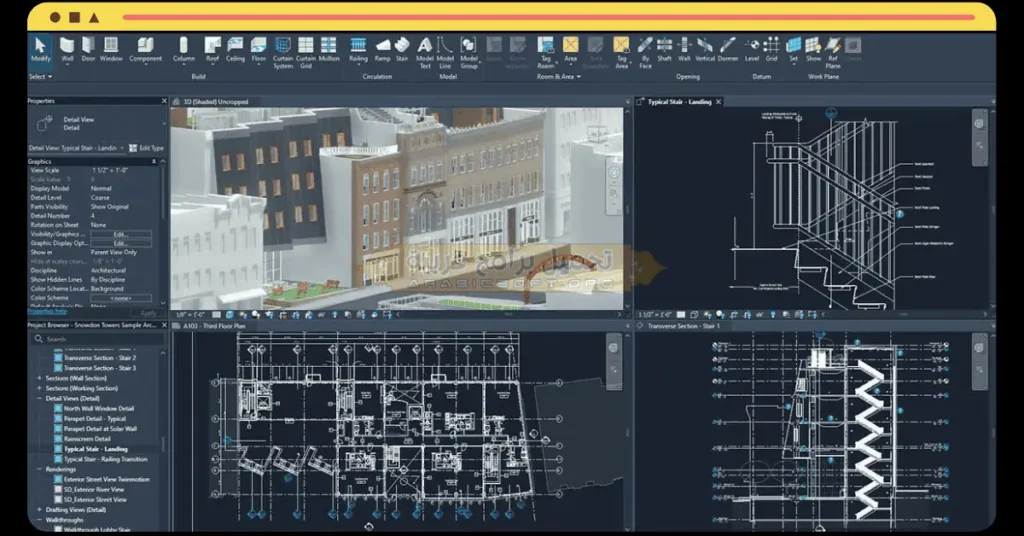The height and width of the screenshot is (536, 1024).
Task: Select the By Face opening tool
Action: pyautogui.click(x=645, y=53)
